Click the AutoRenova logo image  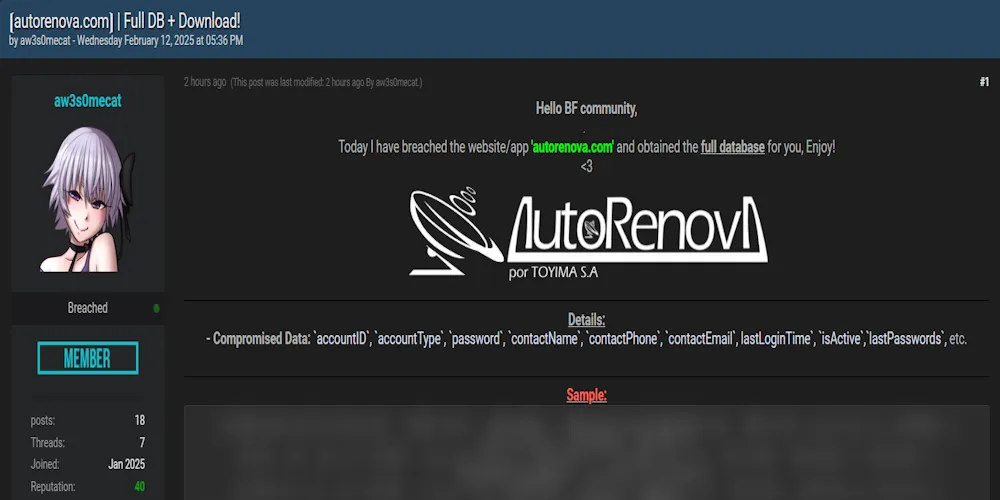(588, 233)
